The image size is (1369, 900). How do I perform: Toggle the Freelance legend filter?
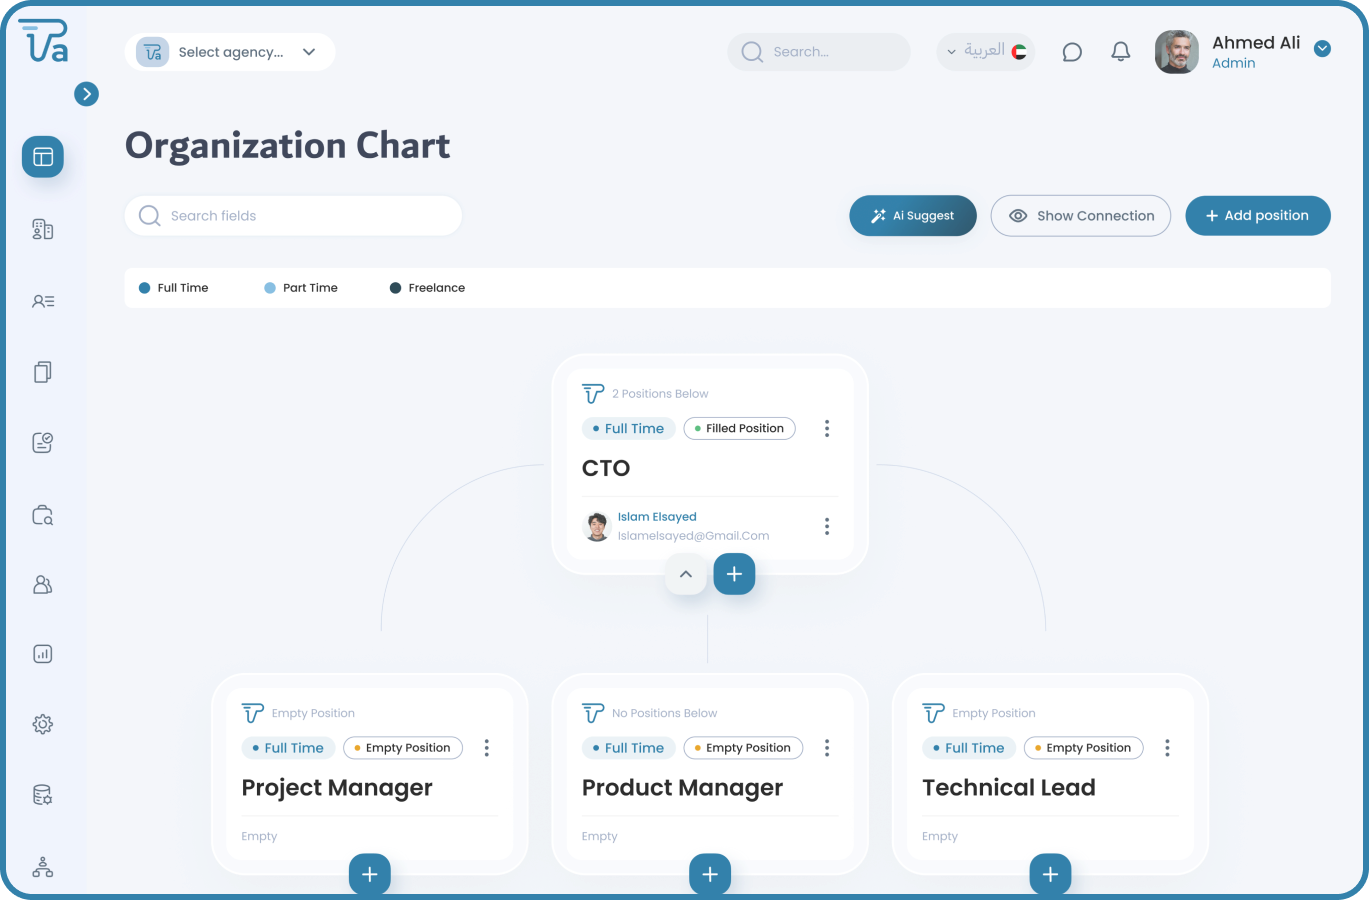427,288
